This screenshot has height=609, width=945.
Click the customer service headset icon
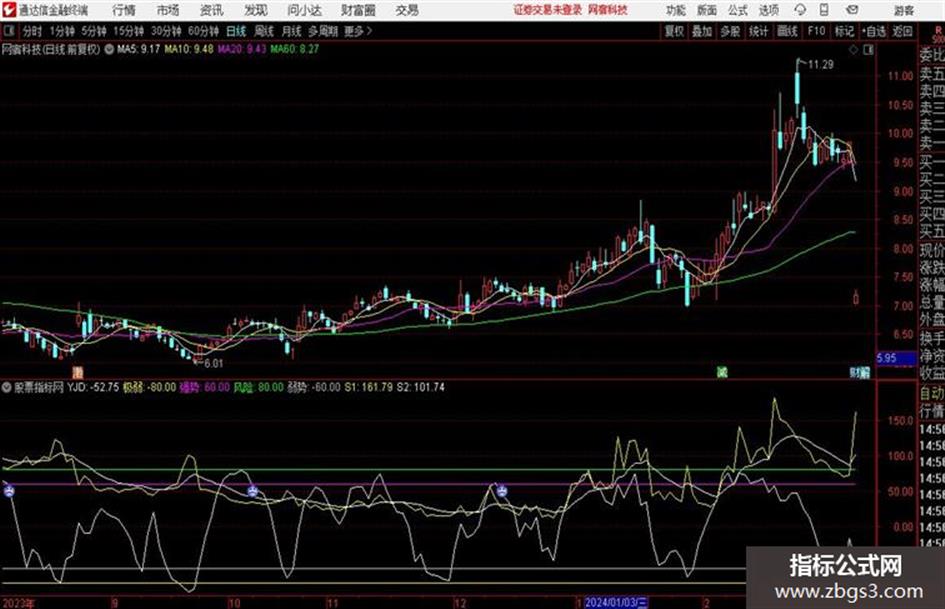(800, 10)
